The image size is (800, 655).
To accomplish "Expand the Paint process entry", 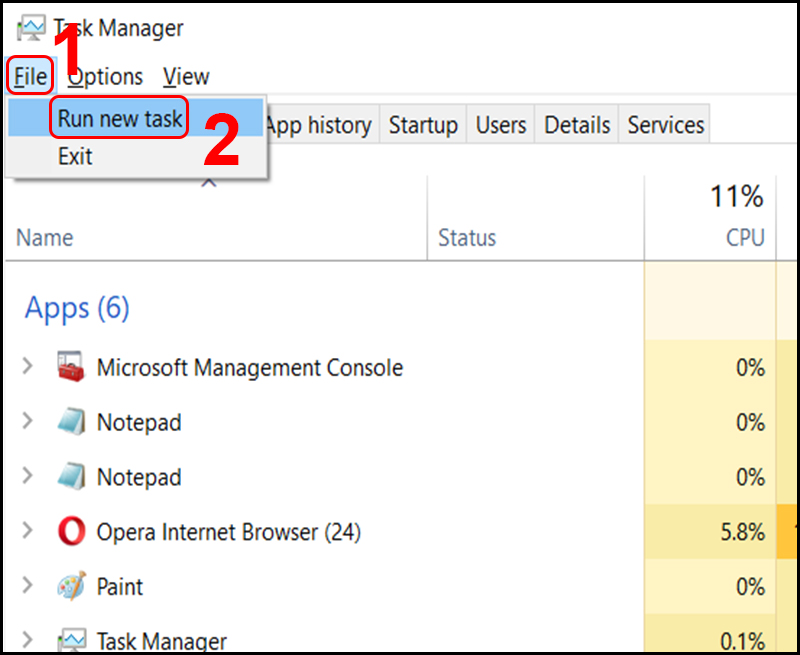I will [26, 587].
